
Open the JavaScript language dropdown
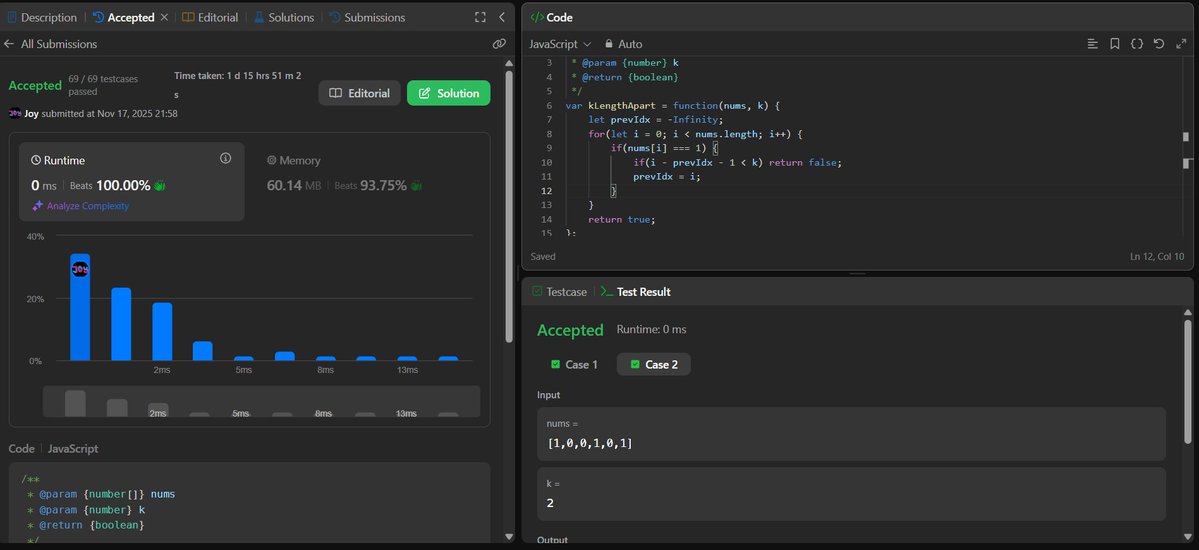[561, 44]
